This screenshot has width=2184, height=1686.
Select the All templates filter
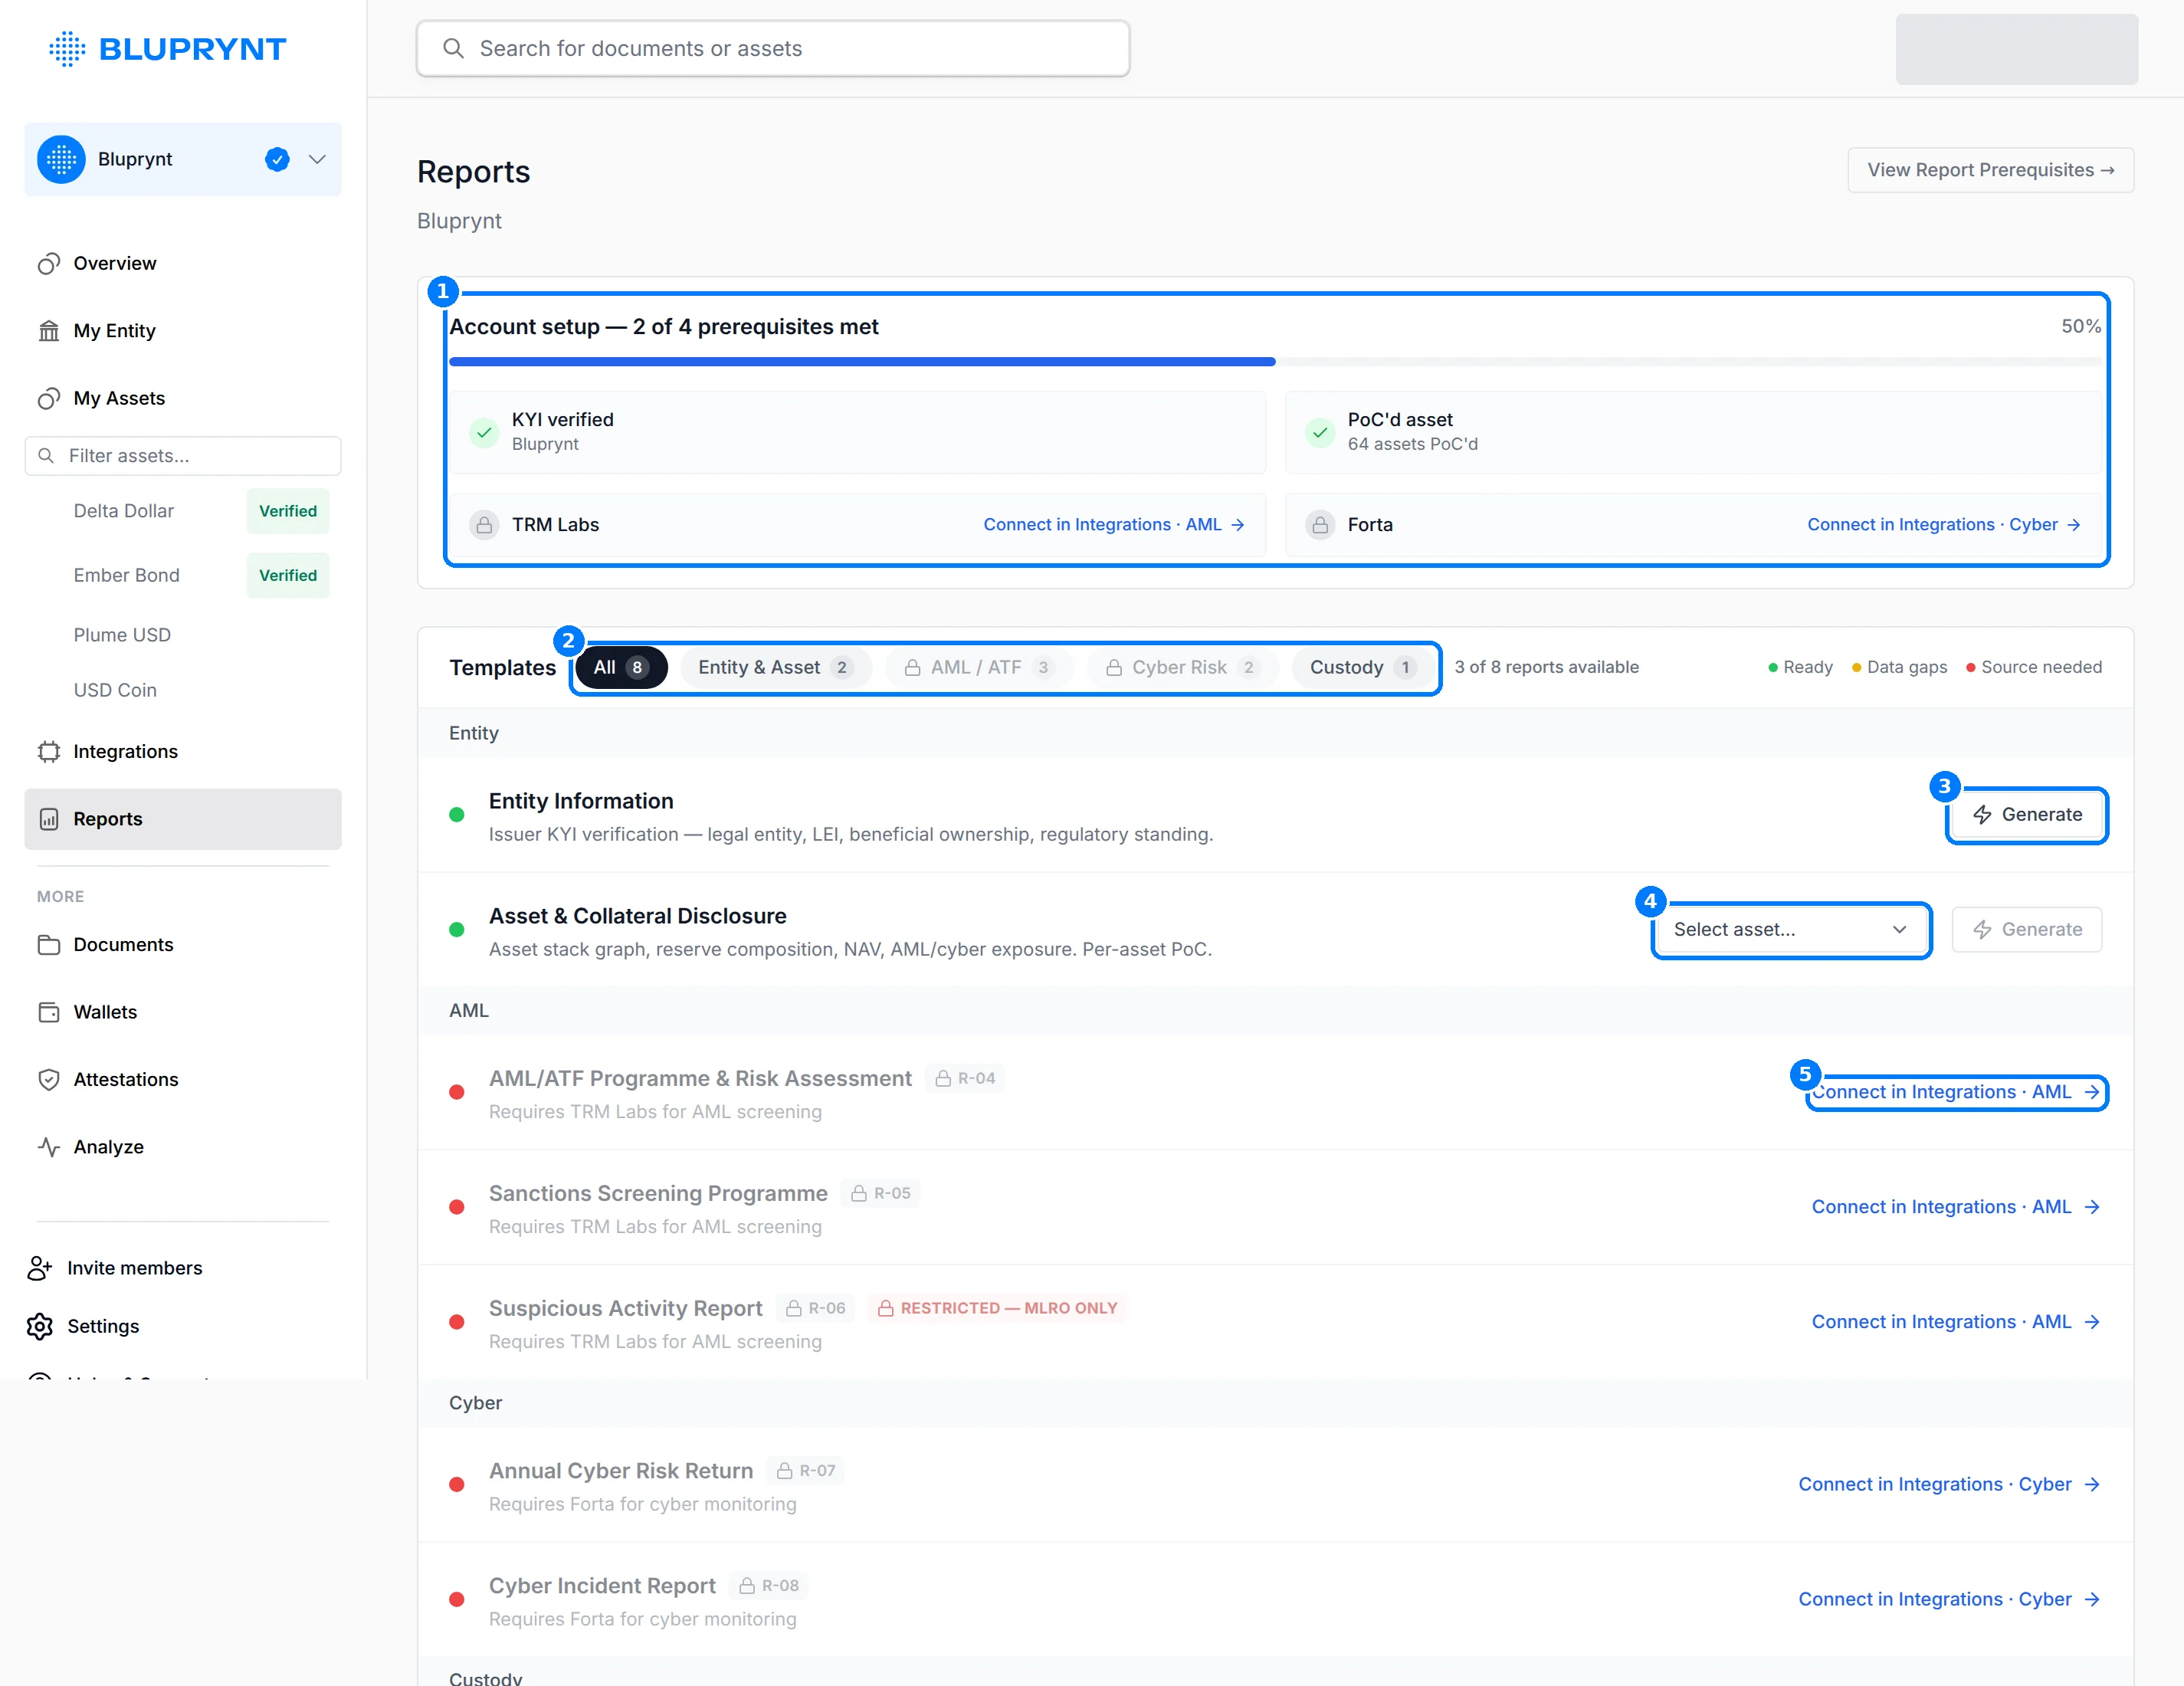[621, 667]
